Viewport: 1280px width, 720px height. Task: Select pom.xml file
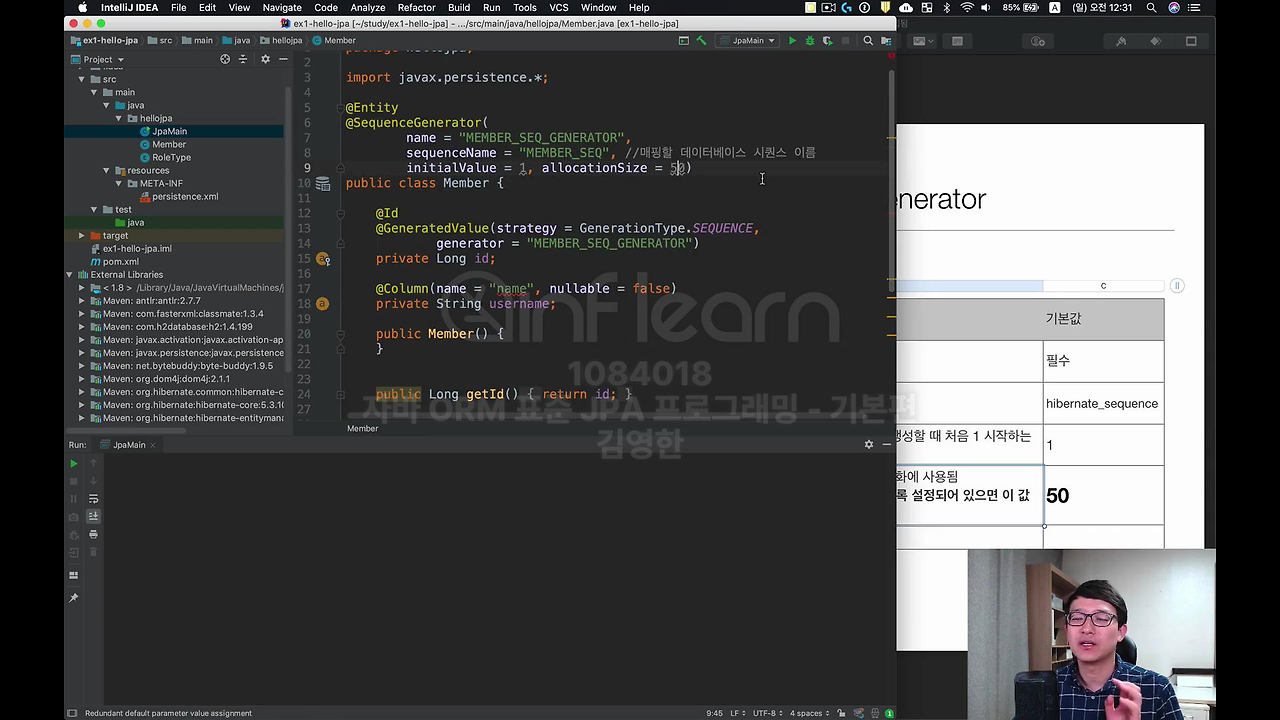click(121, 261)
